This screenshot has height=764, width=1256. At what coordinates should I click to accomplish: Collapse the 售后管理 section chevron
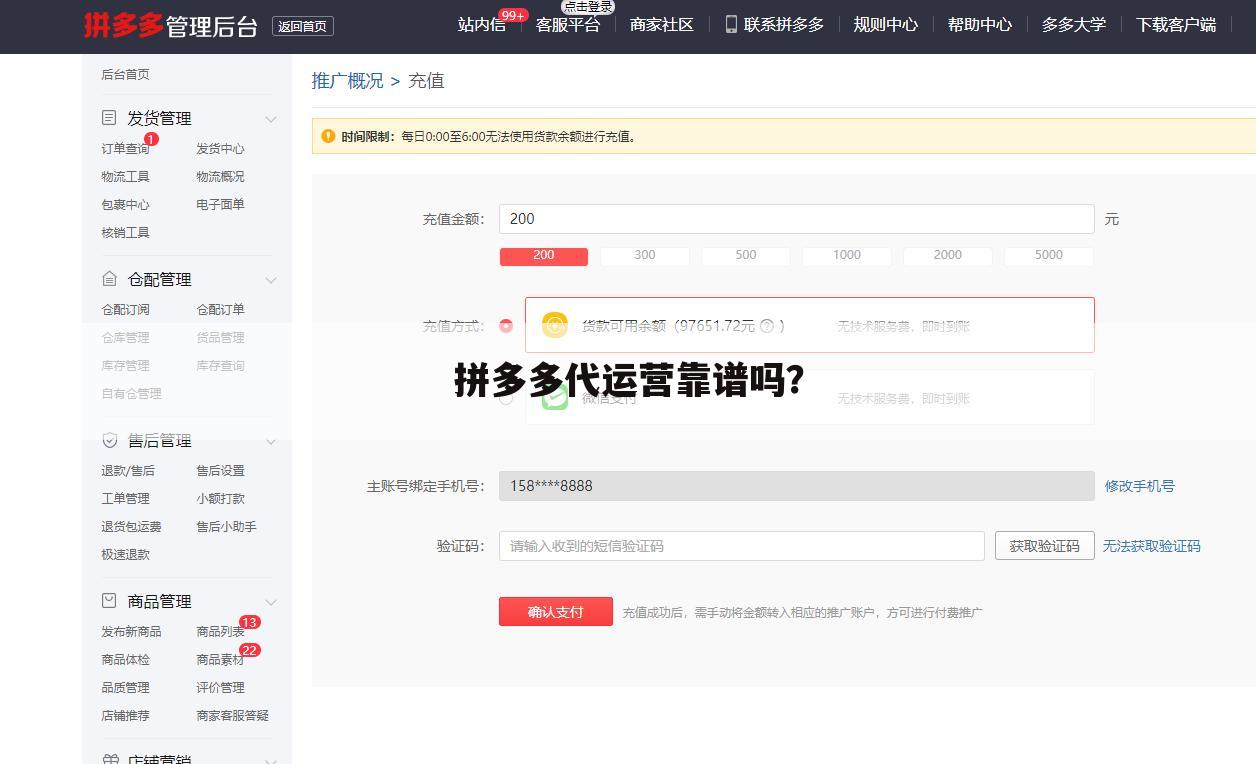[x=271, y=441]
